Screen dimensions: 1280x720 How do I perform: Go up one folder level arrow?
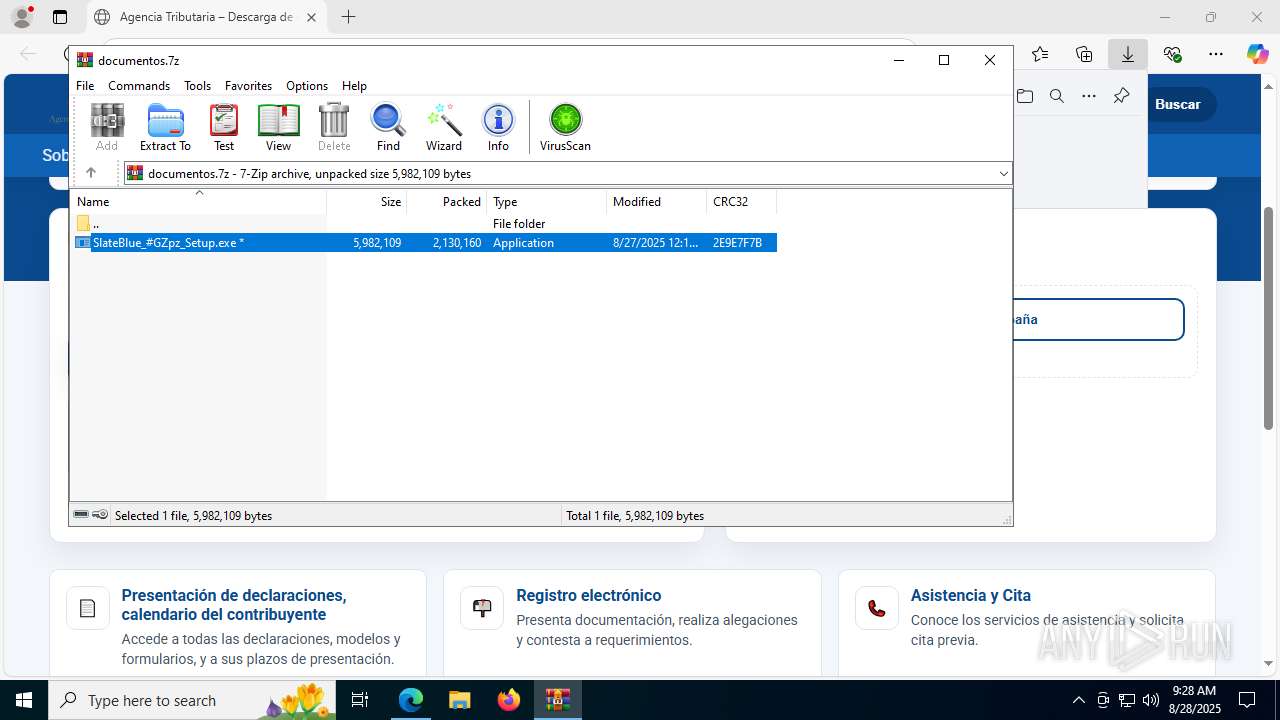click(91, 173)
